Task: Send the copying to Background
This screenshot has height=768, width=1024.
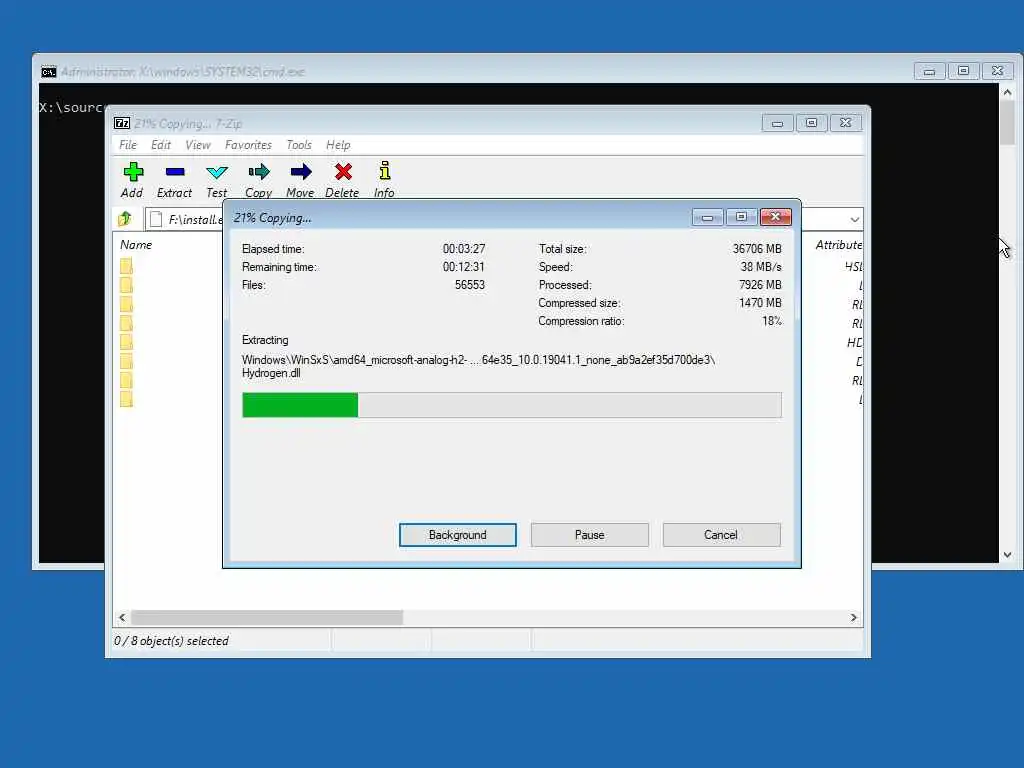Action: pos(458,535)
